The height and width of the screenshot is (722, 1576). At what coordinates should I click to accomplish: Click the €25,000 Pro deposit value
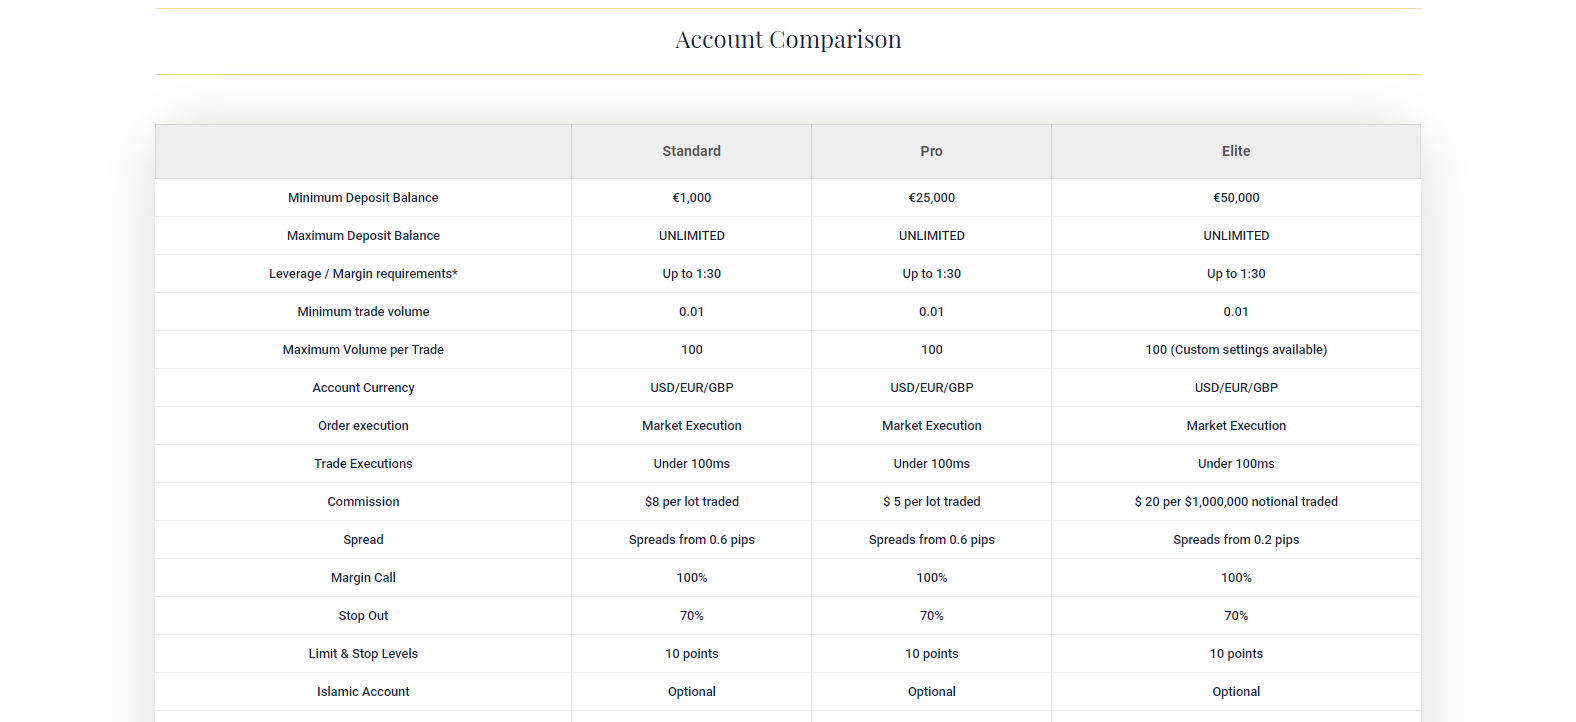coord(931,198)
